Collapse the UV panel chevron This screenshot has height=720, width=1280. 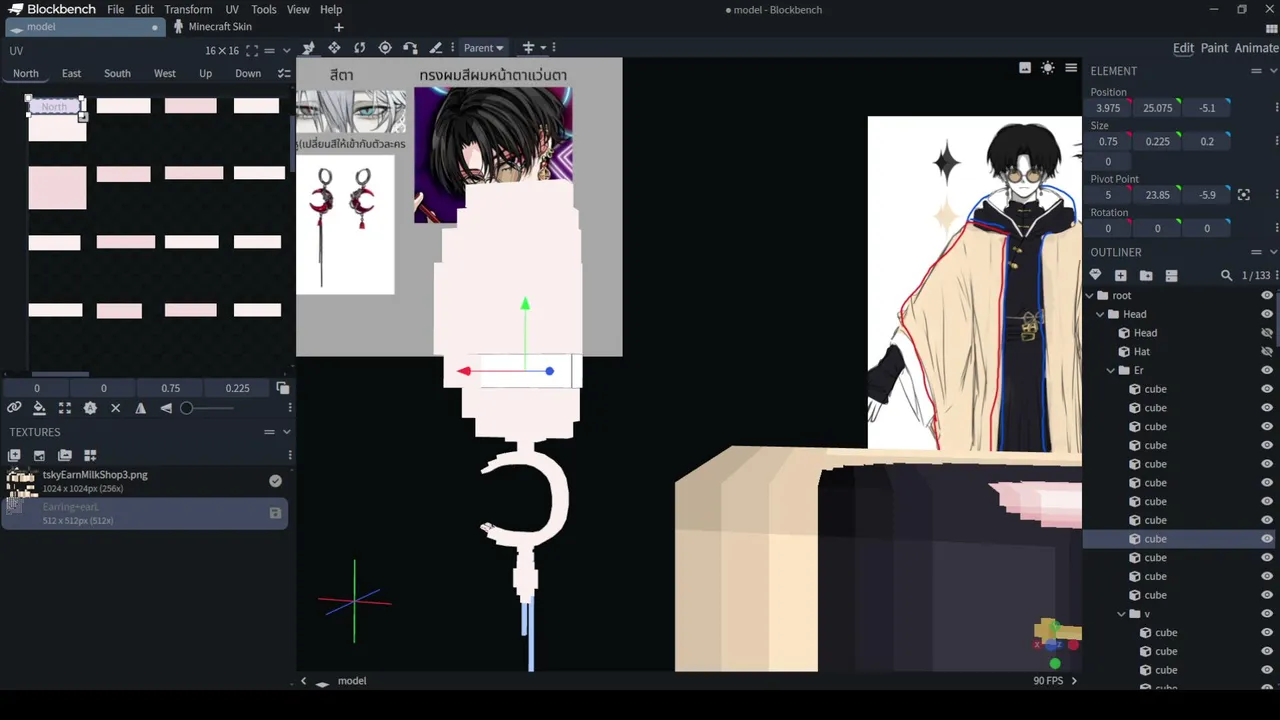(x=286, y=50)
